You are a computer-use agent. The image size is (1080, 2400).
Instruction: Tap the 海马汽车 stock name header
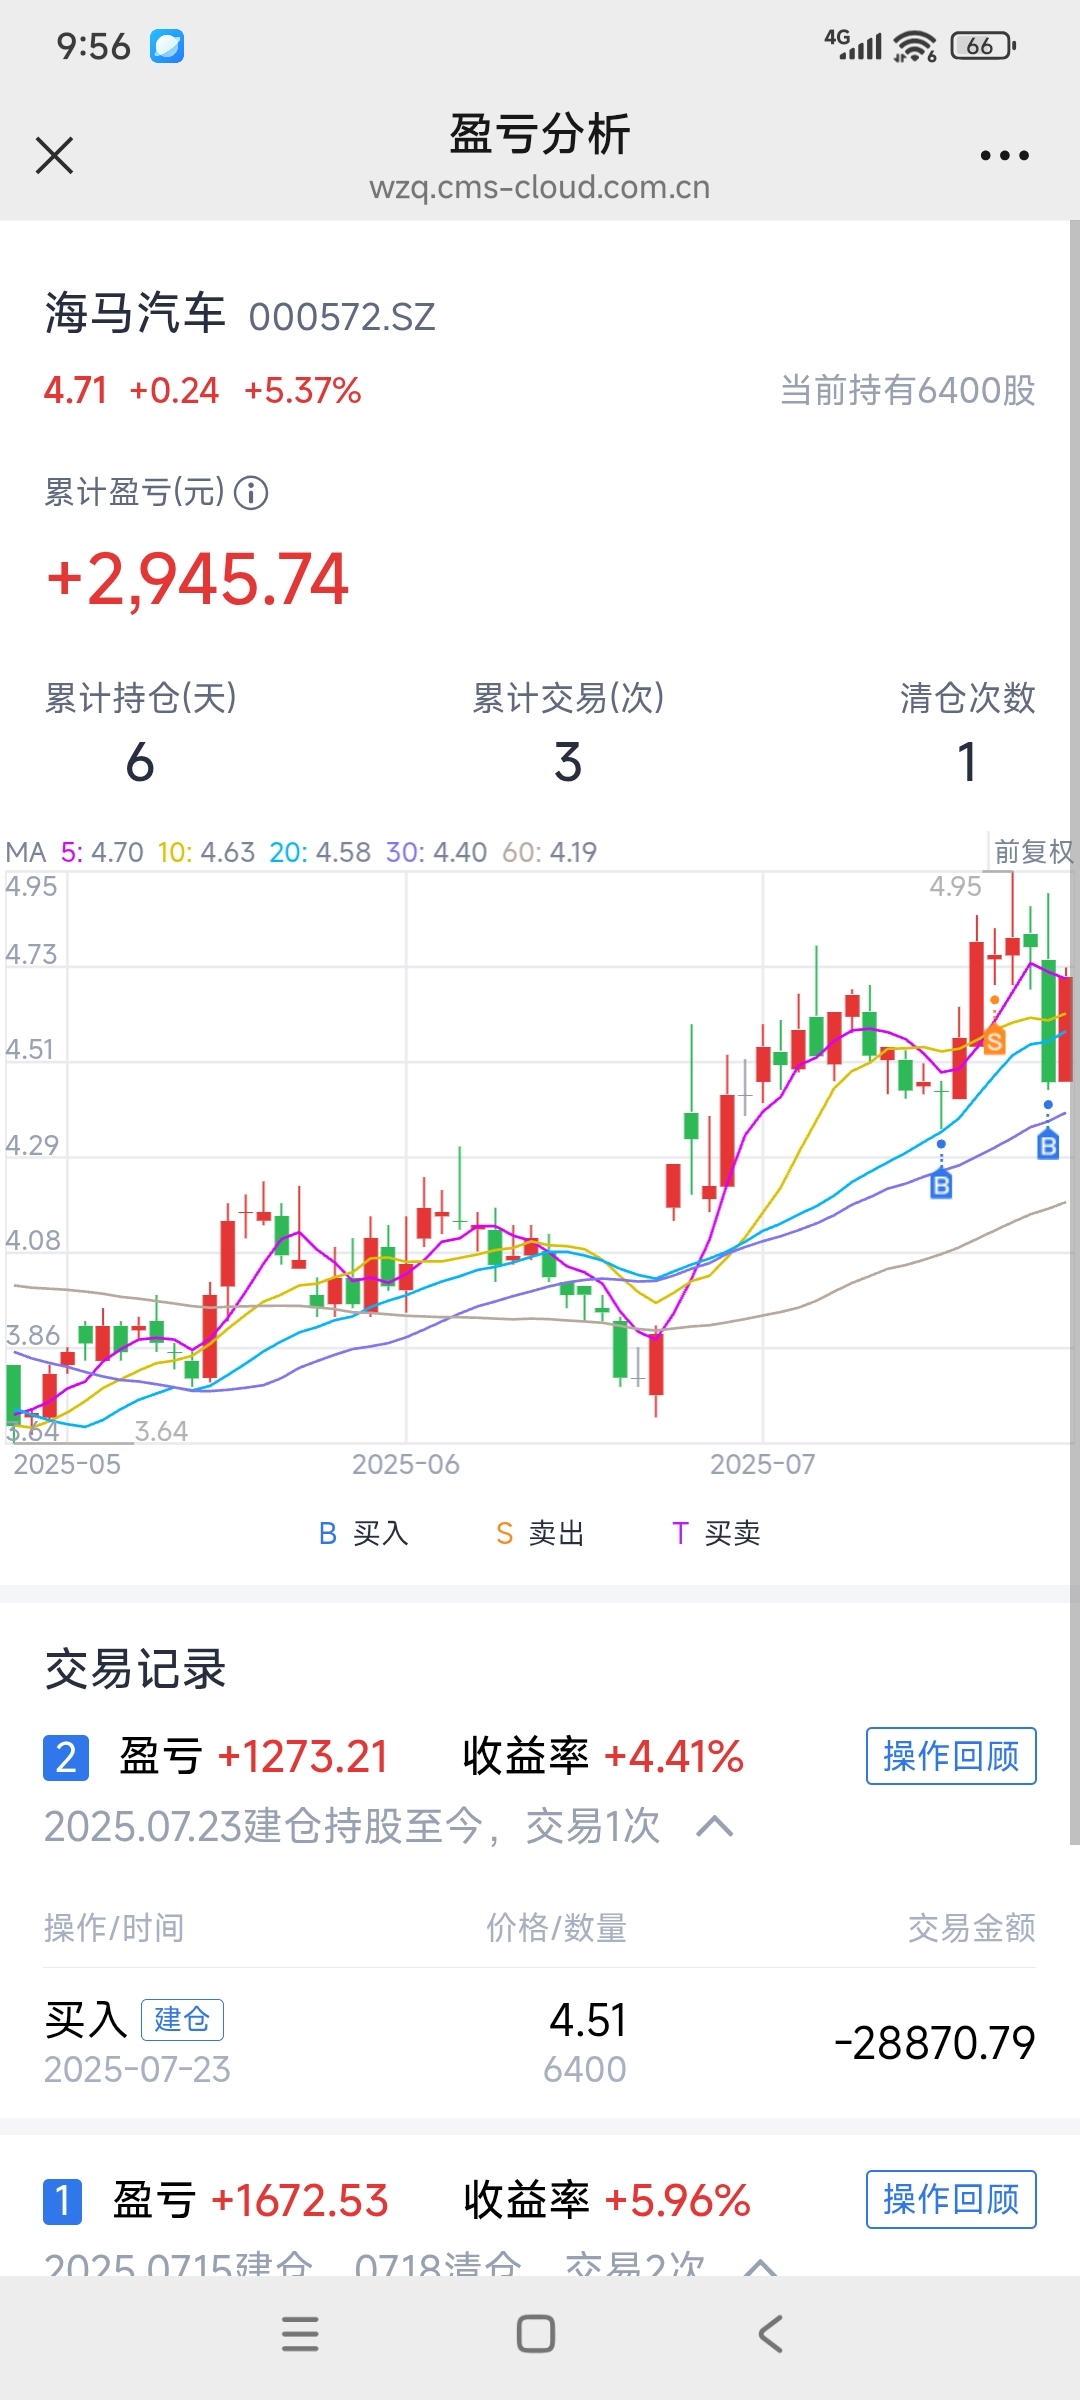(x=135, y=313)
